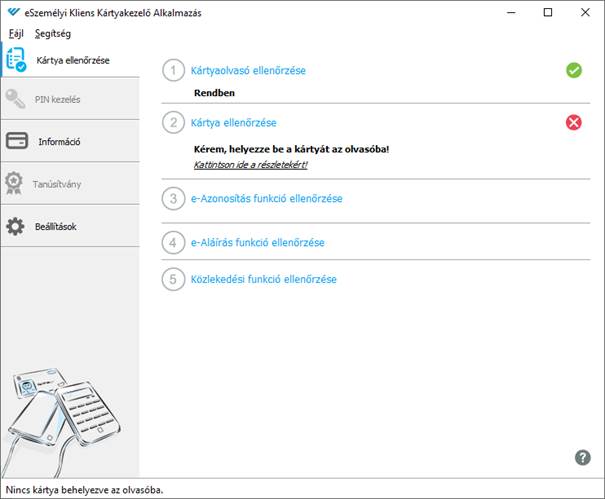The image size is (605, 499).
Task: Click the step 5 circle number
Action: [x=173, y=279]
